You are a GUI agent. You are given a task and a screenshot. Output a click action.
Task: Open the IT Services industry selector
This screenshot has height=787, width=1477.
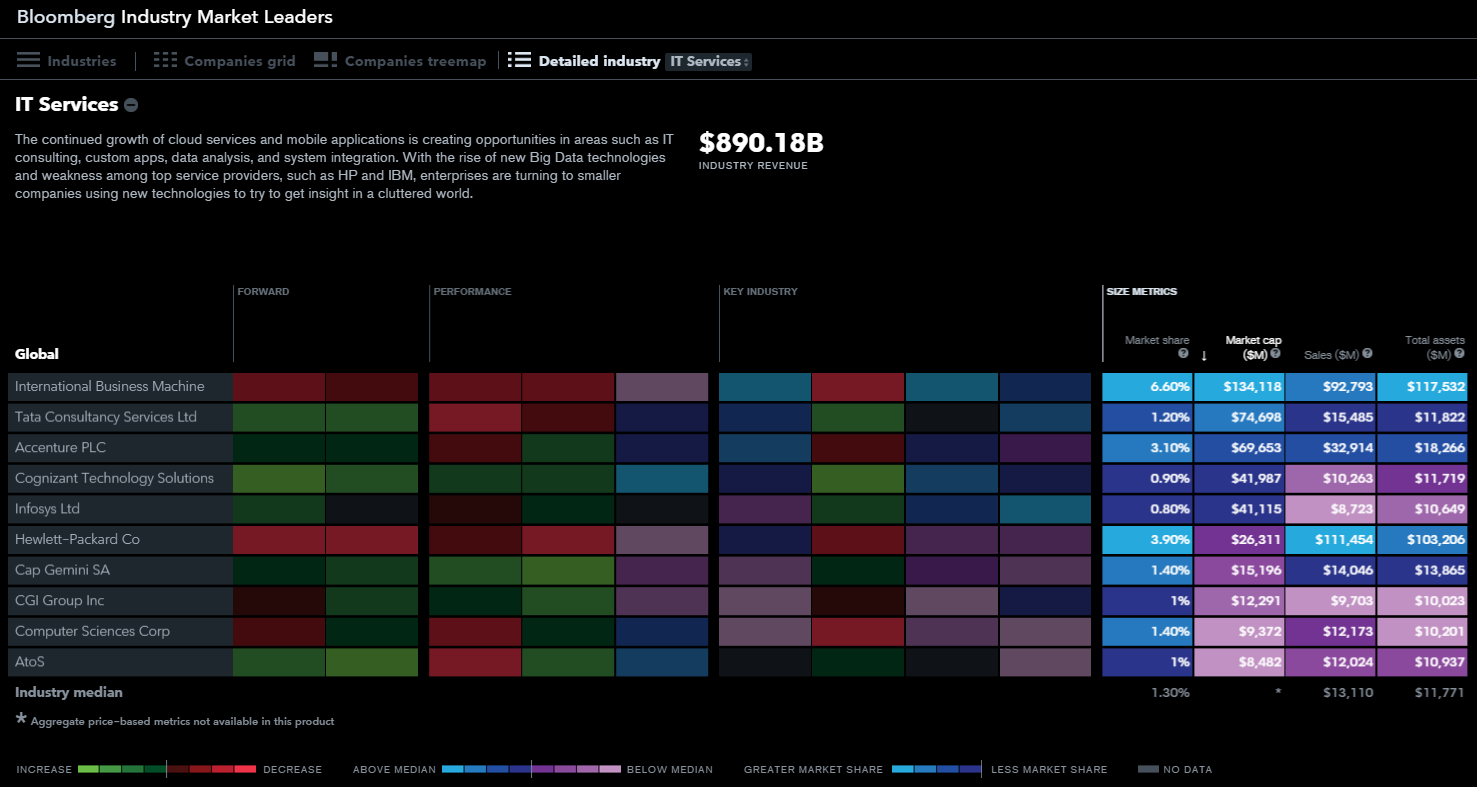pyautogui.click(x=708, y=61)
